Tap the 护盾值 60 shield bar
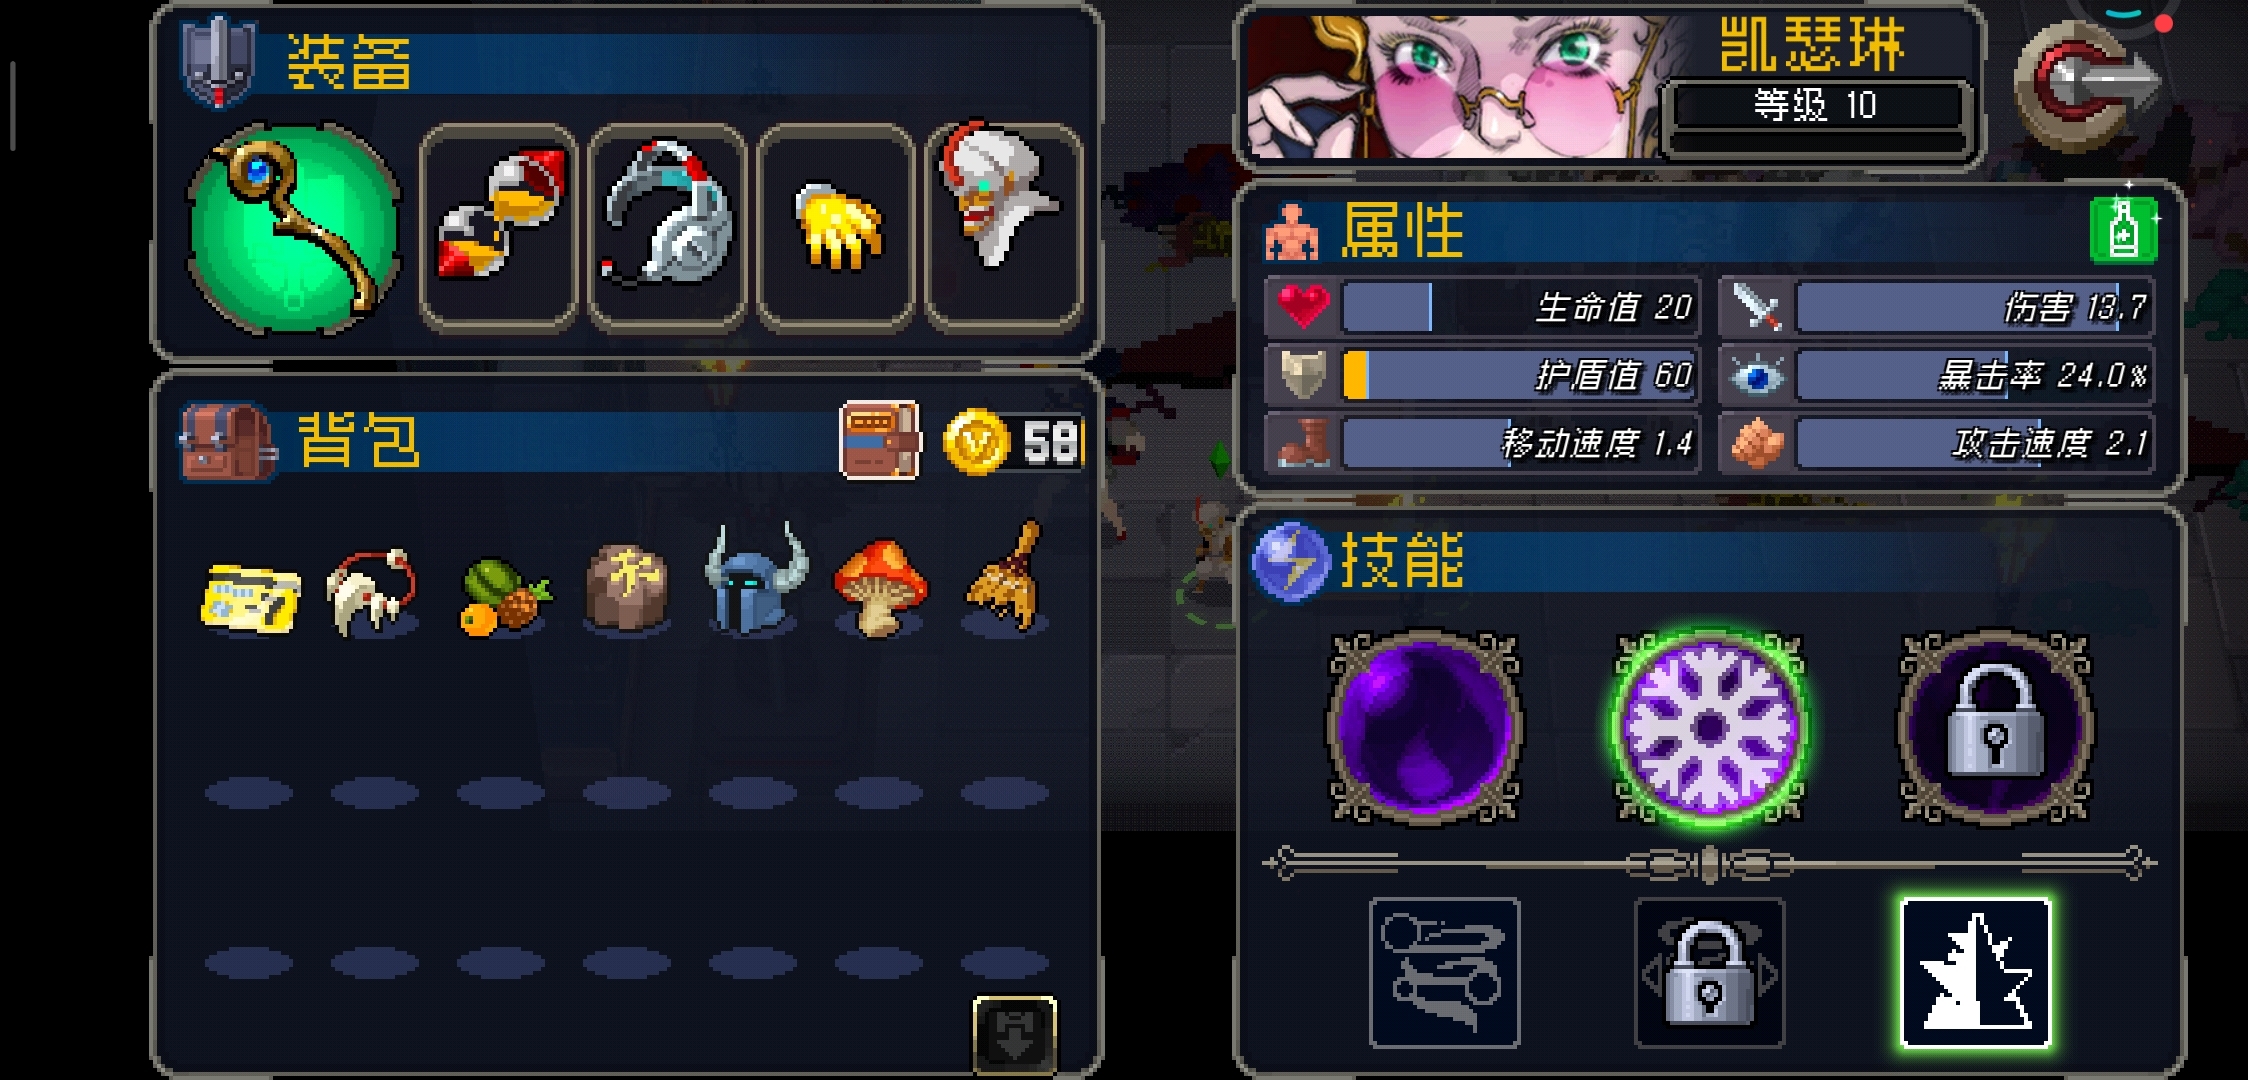 (1482, 375)
